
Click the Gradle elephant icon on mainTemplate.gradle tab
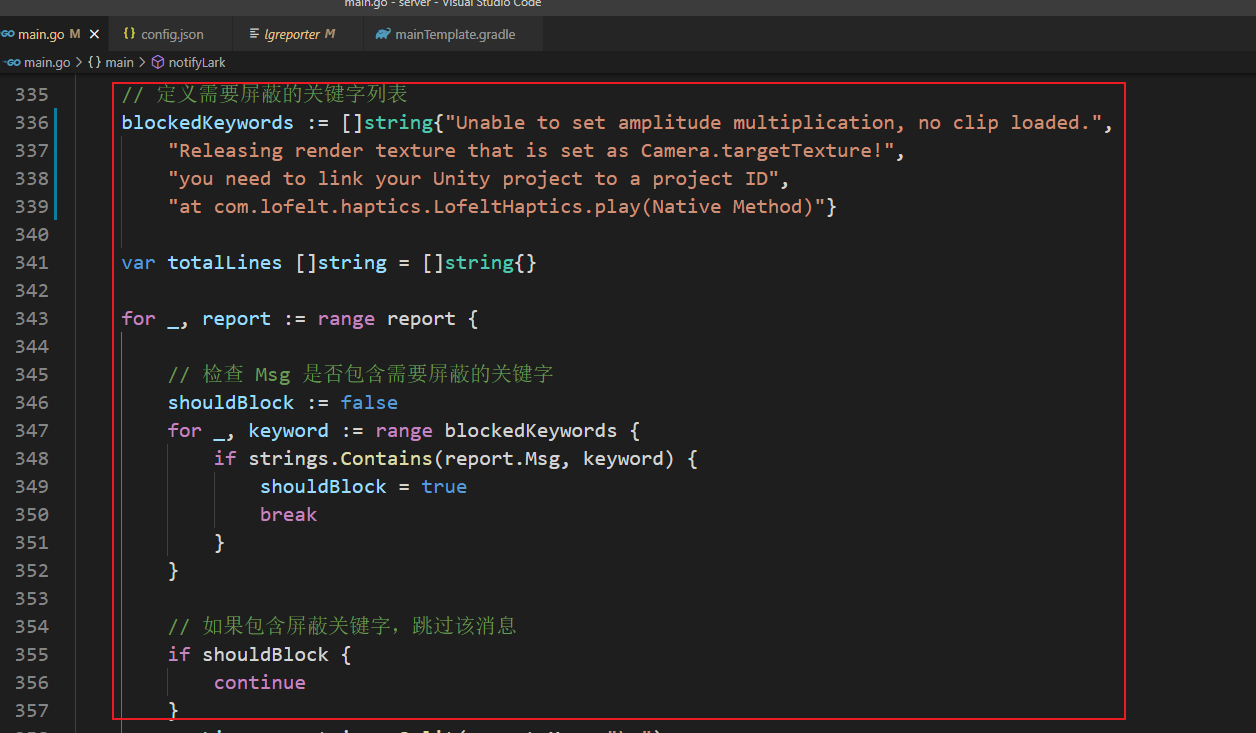click(383, 34)
